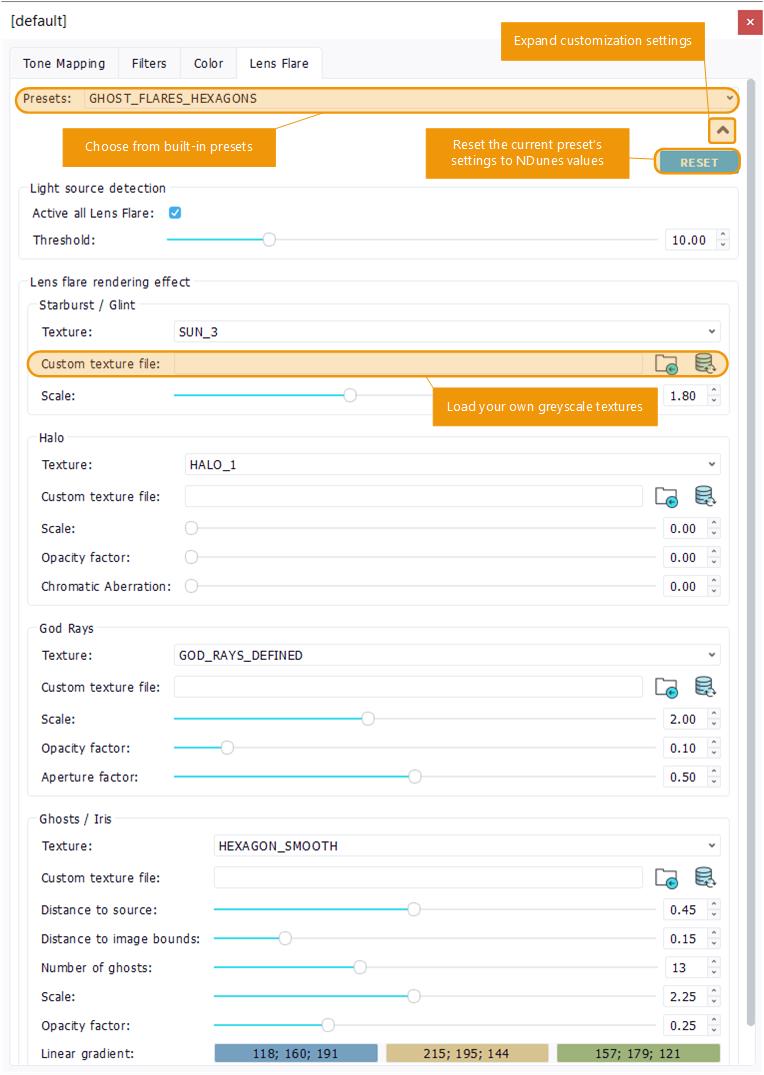The image size is (764, 1075).
Task: Open the Filters tab
Action: [x=149, y=63]
